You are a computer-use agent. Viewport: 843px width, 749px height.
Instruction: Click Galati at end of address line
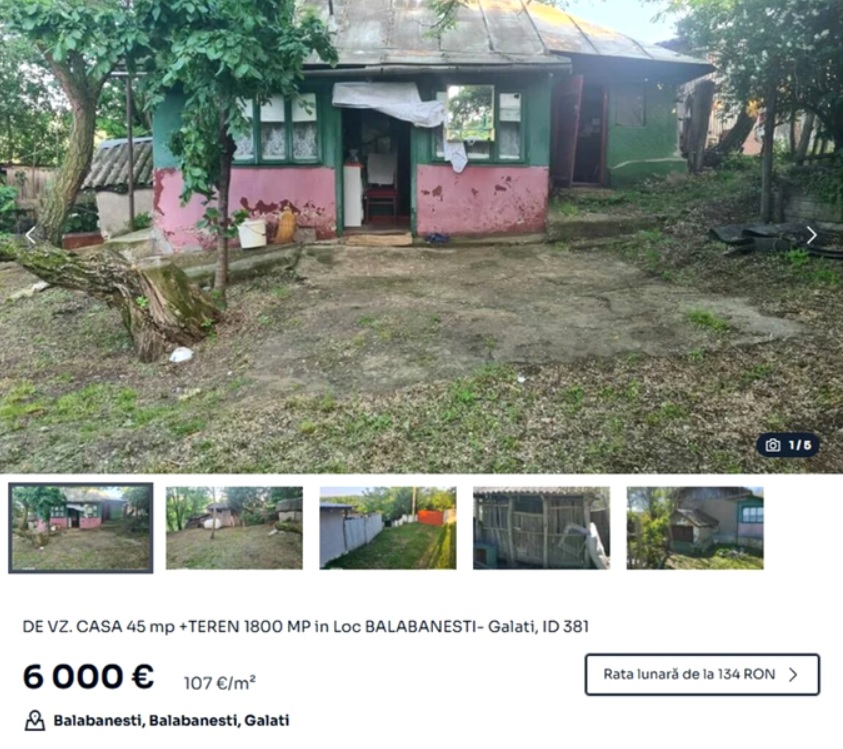tap(267, 721)
